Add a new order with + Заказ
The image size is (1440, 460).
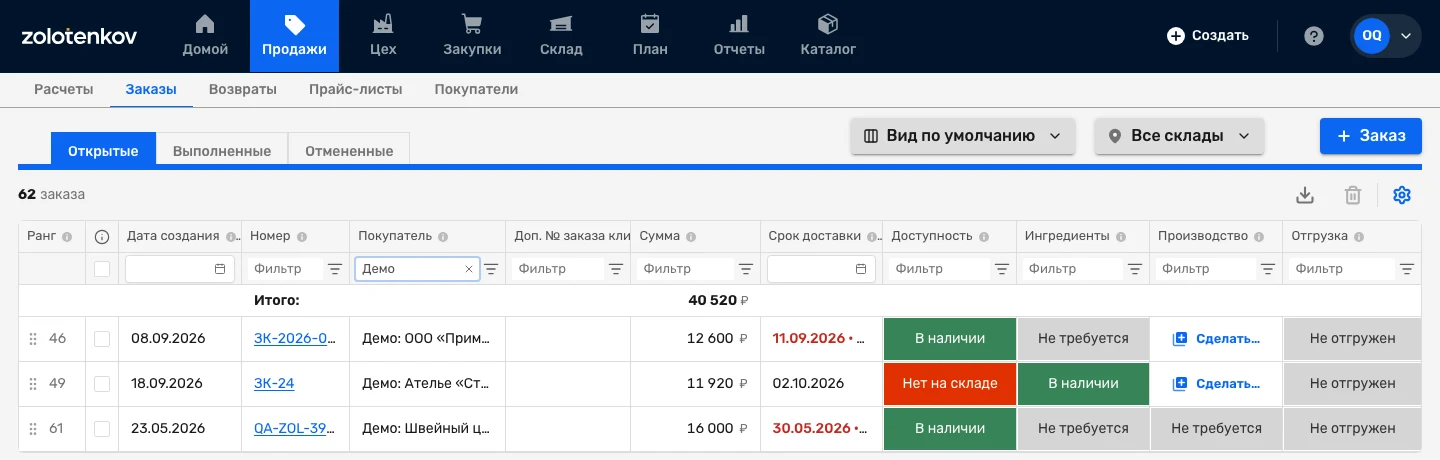click(x=1371, y=136)
